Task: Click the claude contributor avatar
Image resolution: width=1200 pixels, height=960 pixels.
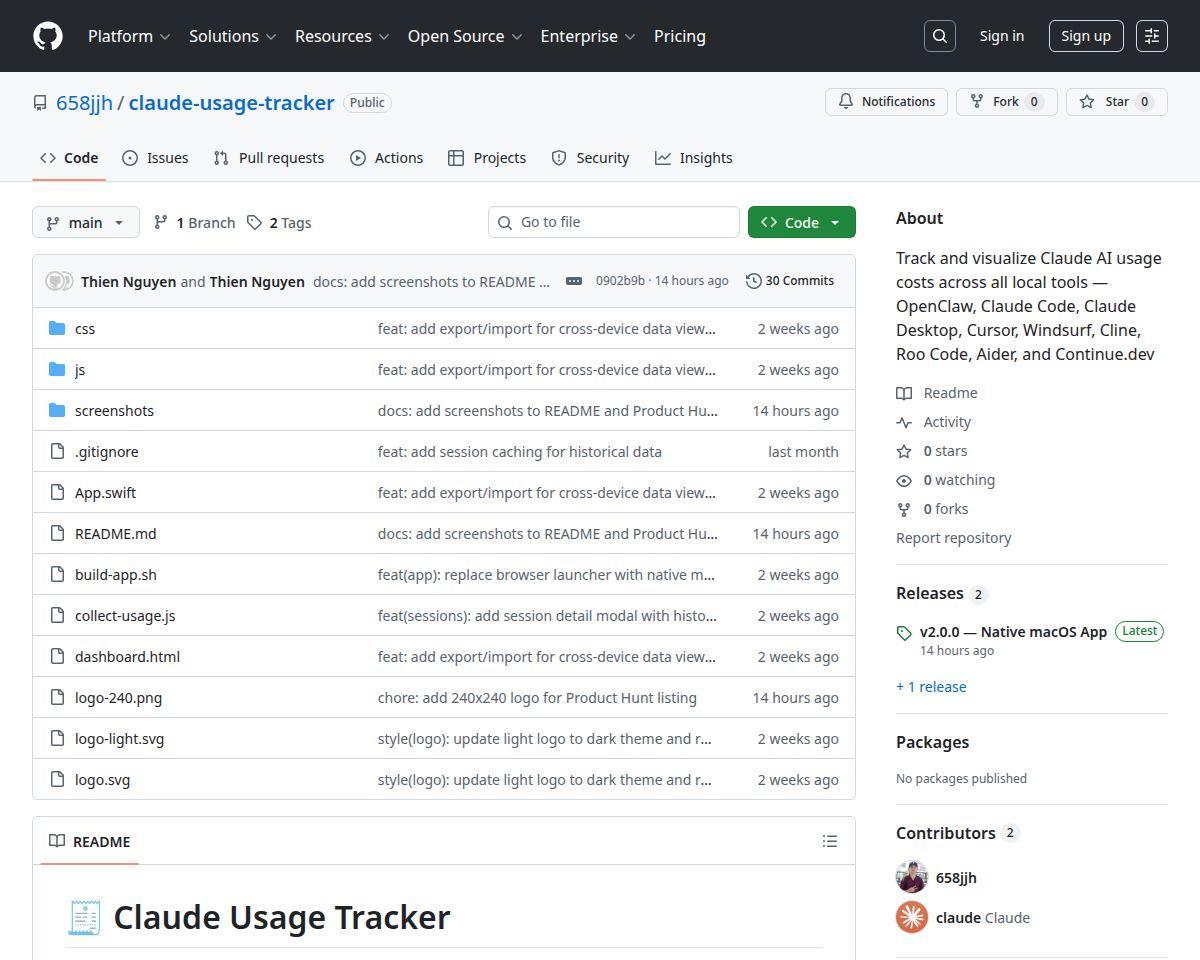Action: point(912,917)
